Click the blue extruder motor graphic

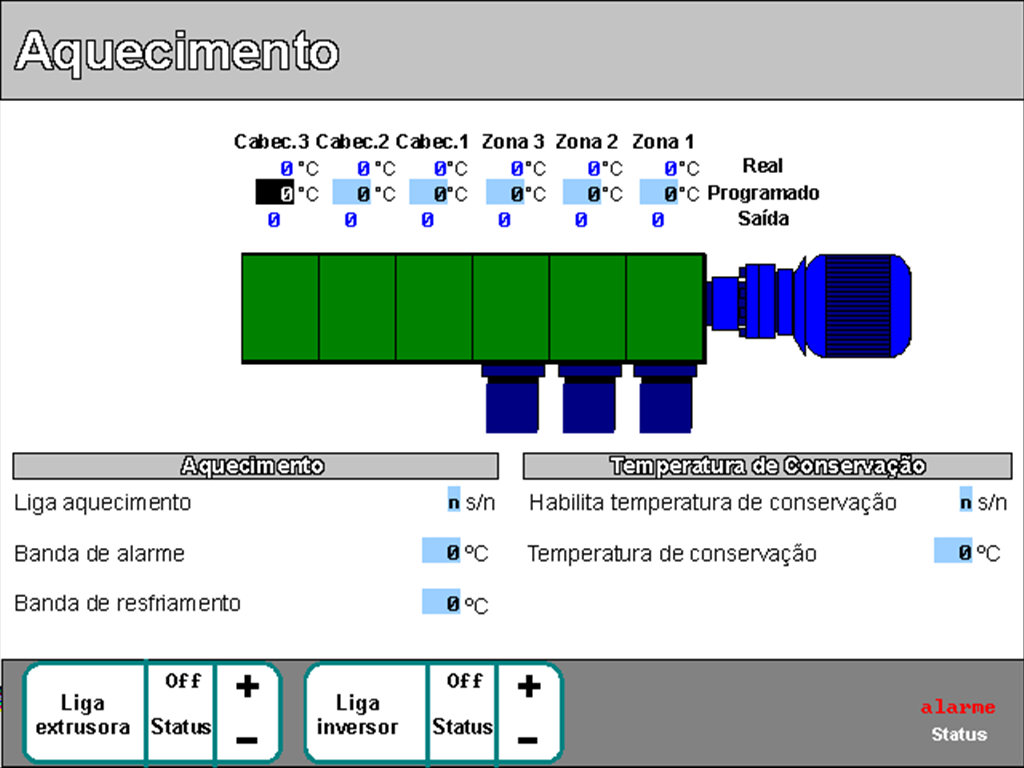(x=855, y=304)
